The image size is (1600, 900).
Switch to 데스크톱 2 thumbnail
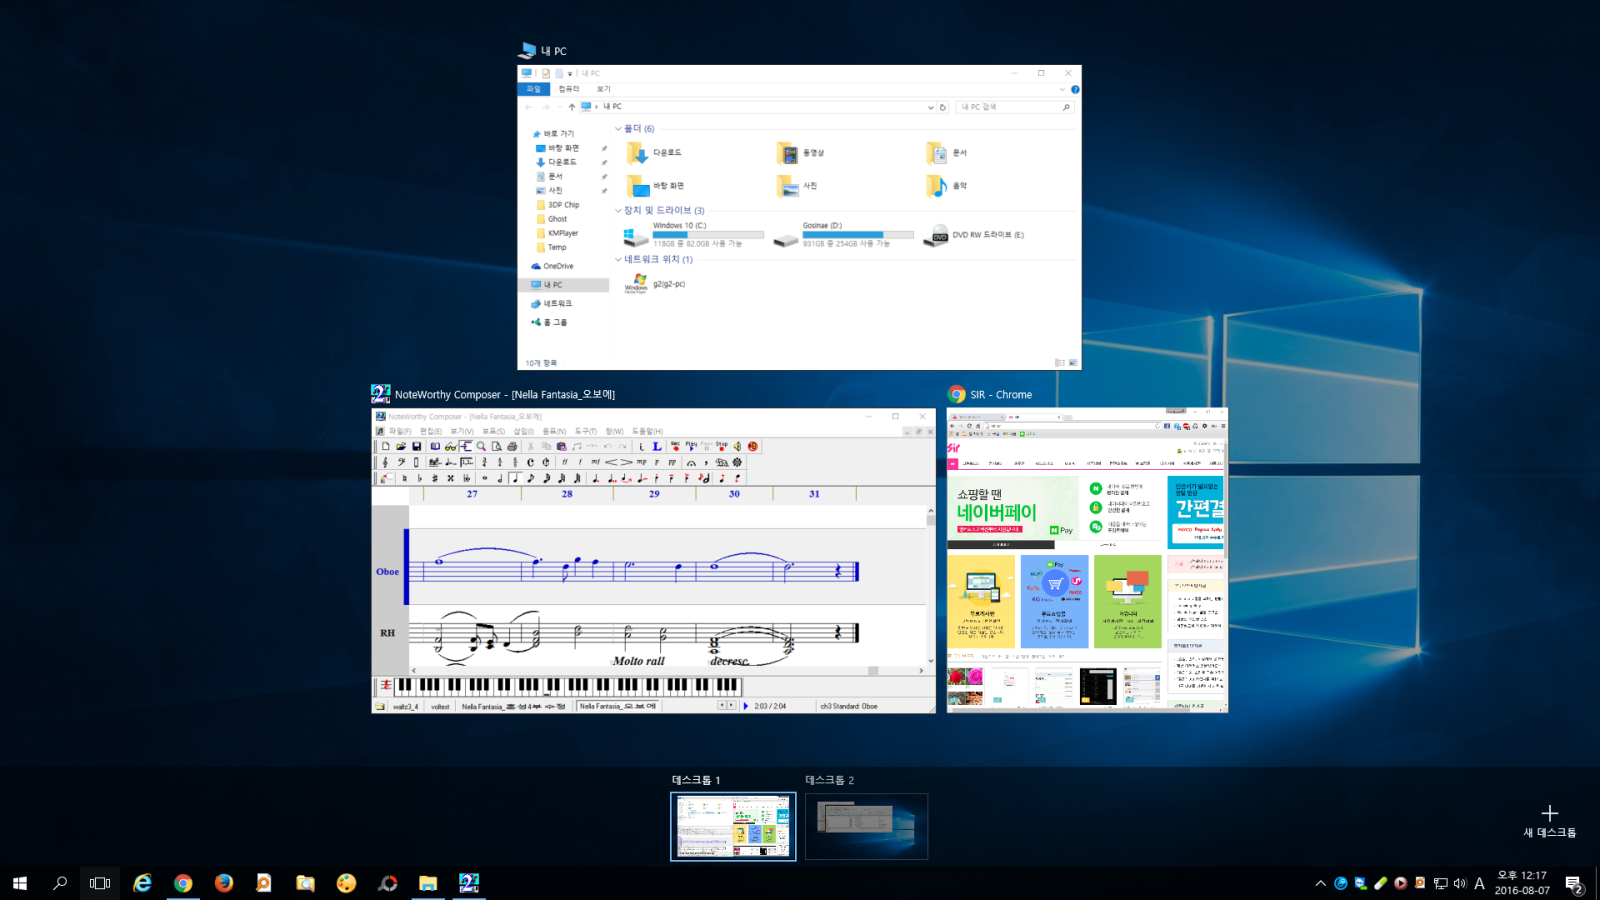coord(866,826)
